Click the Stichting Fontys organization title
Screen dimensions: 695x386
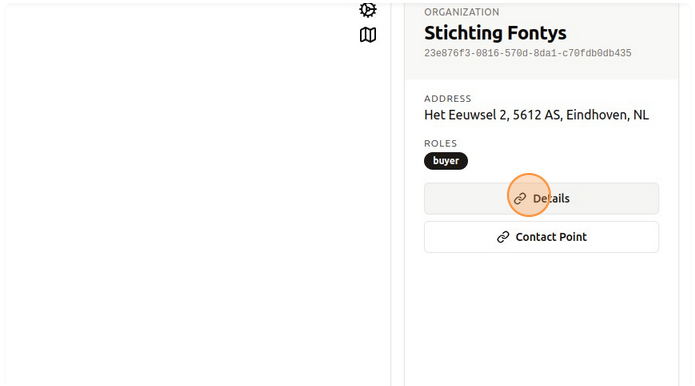pyautogui.click(x=495, y=33)
